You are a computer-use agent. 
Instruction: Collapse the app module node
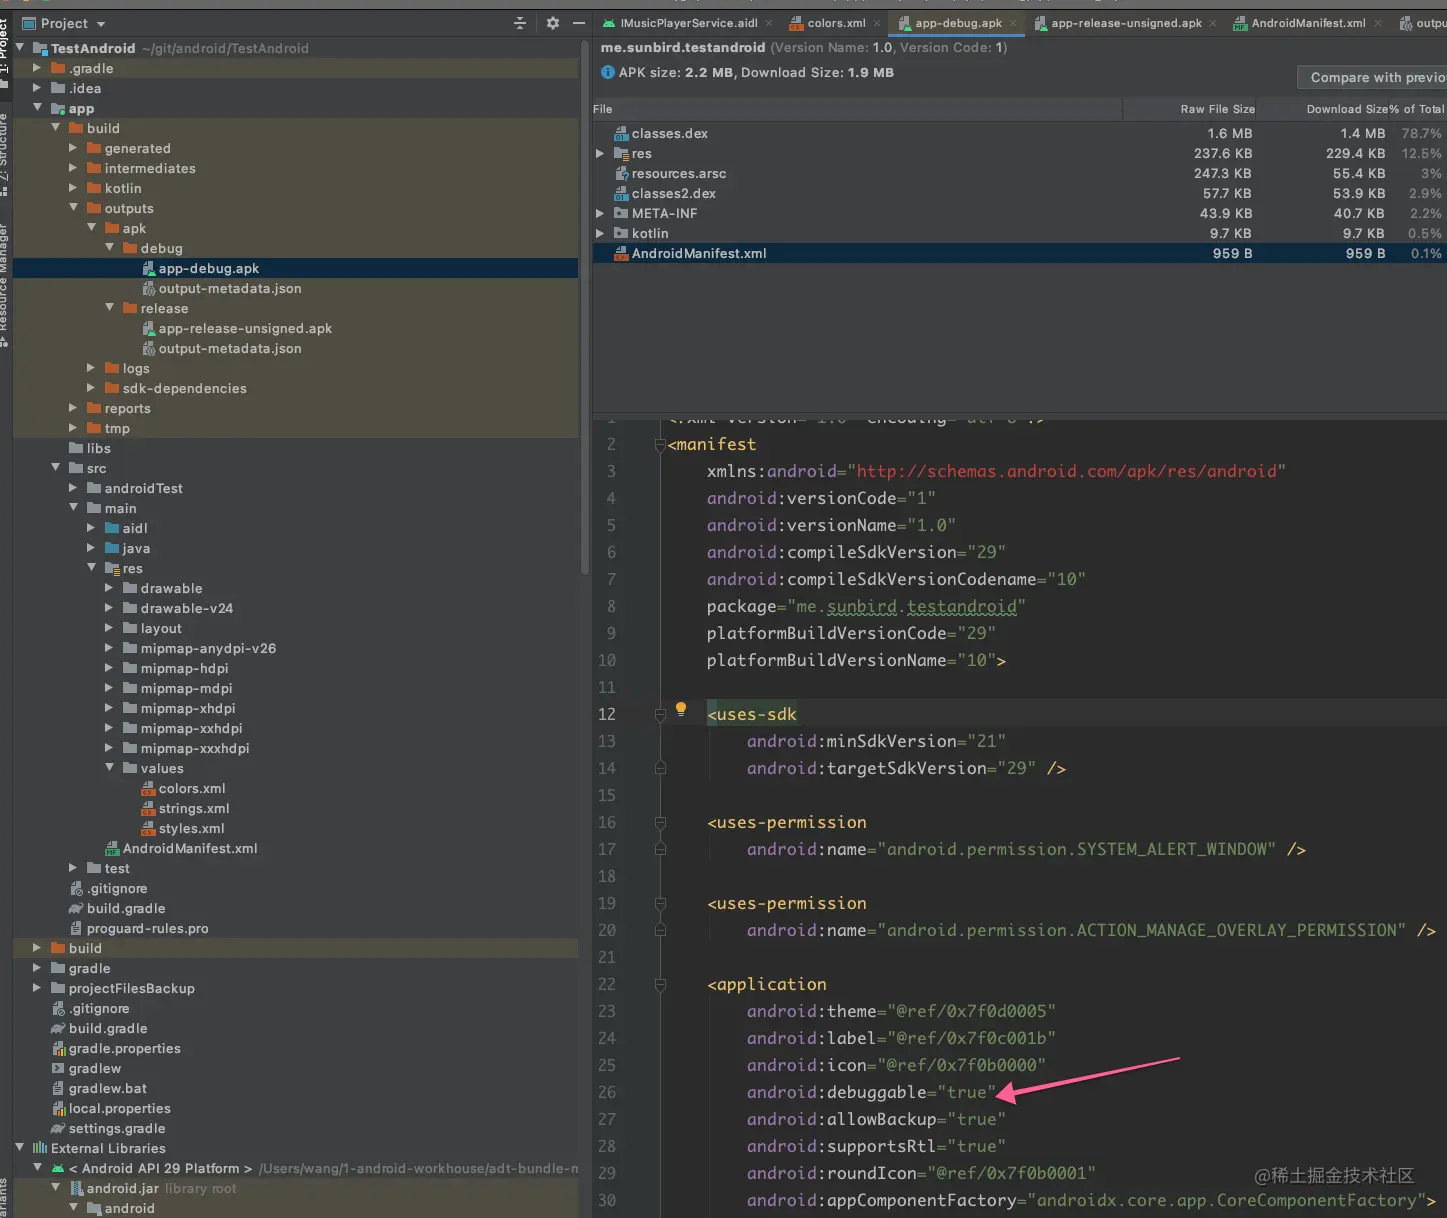37,107
